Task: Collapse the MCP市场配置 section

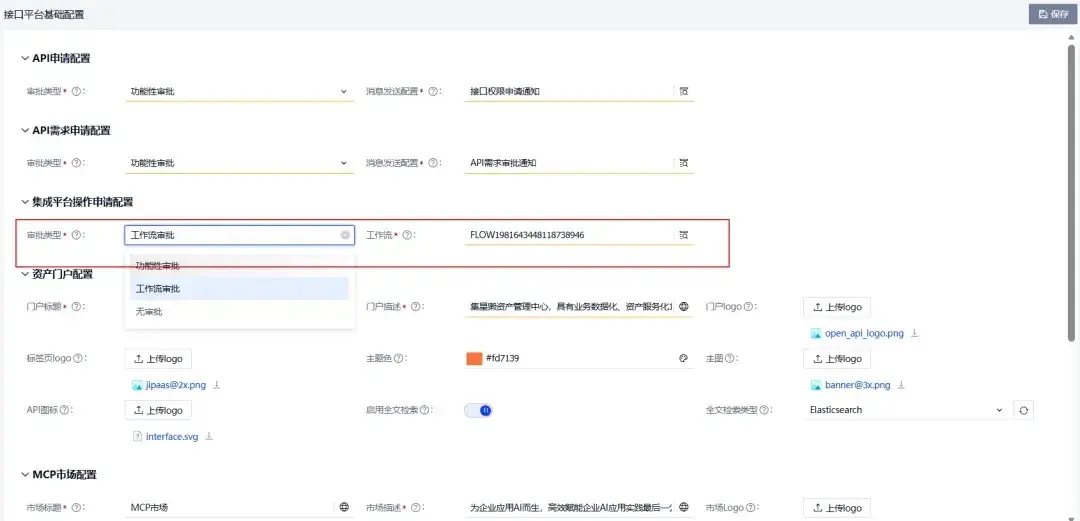Action: pos(25,475)
